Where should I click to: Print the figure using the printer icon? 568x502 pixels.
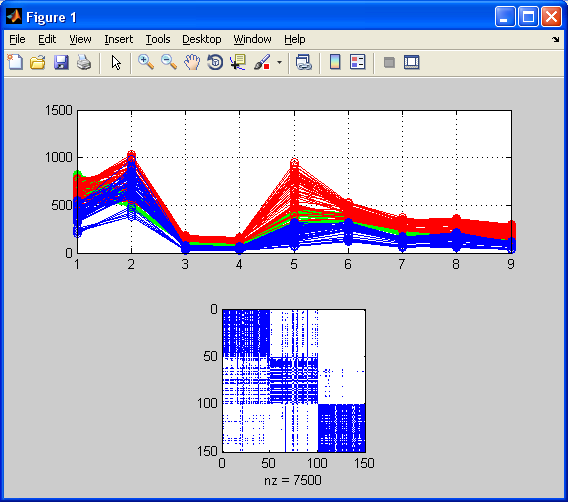84,62
